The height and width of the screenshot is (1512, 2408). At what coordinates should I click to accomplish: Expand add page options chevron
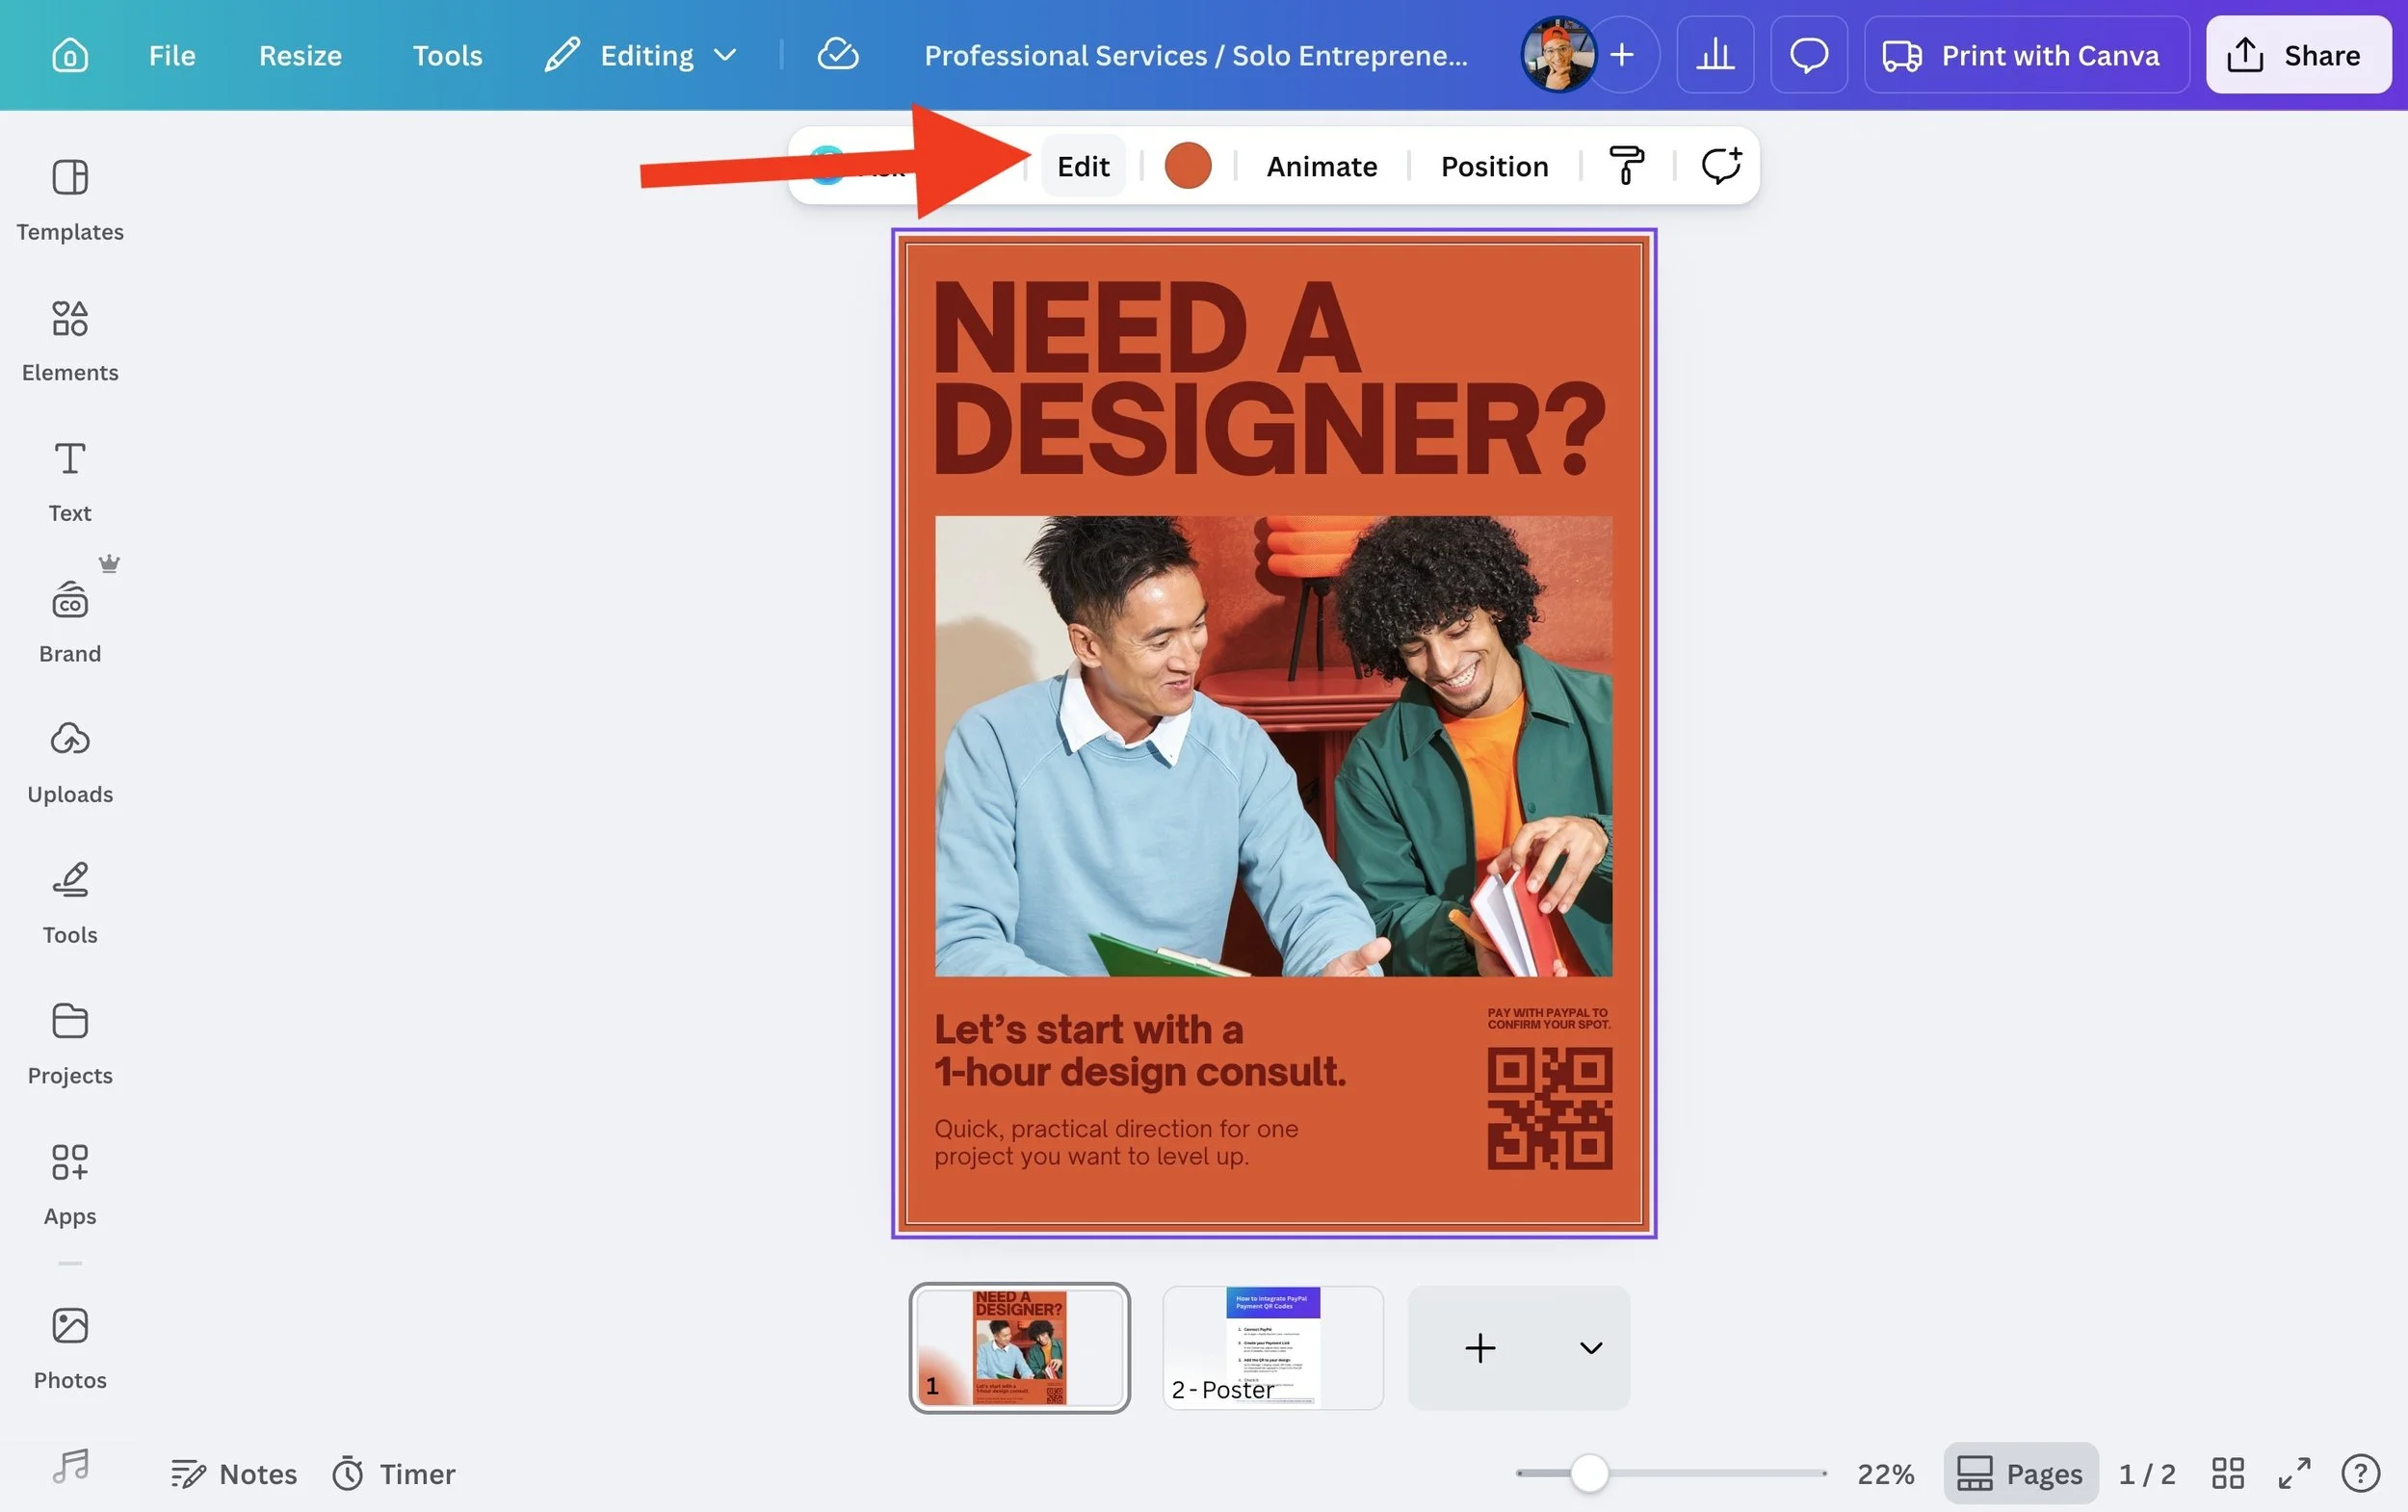[x=1590, y=1348]
